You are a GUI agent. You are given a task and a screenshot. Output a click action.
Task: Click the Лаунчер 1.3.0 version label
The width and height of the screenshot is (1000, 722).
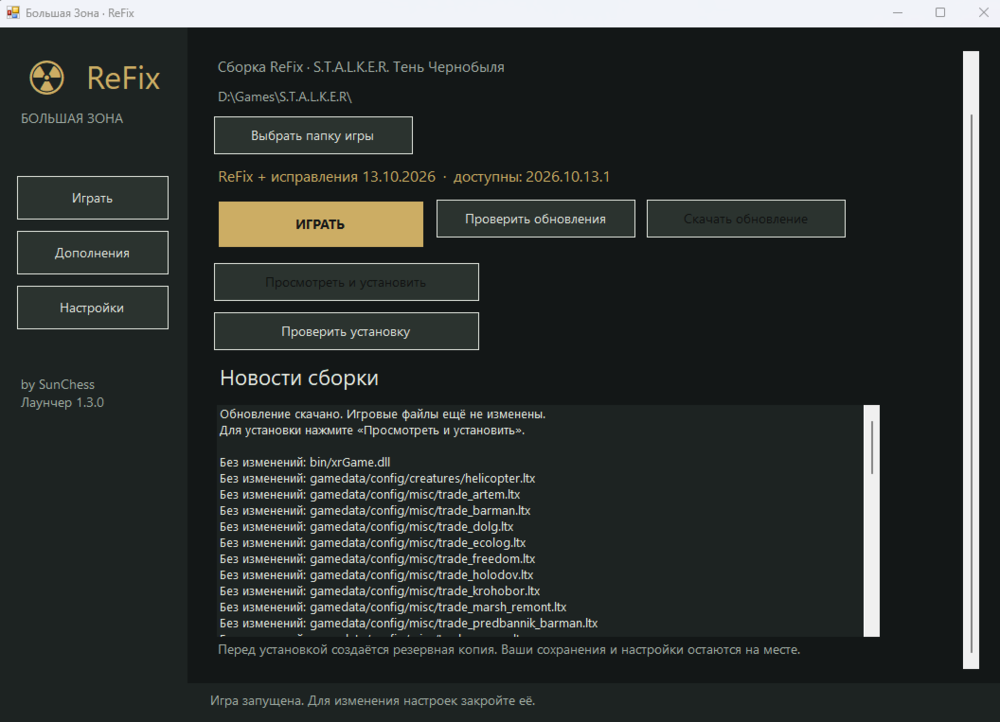pos(62,402)
